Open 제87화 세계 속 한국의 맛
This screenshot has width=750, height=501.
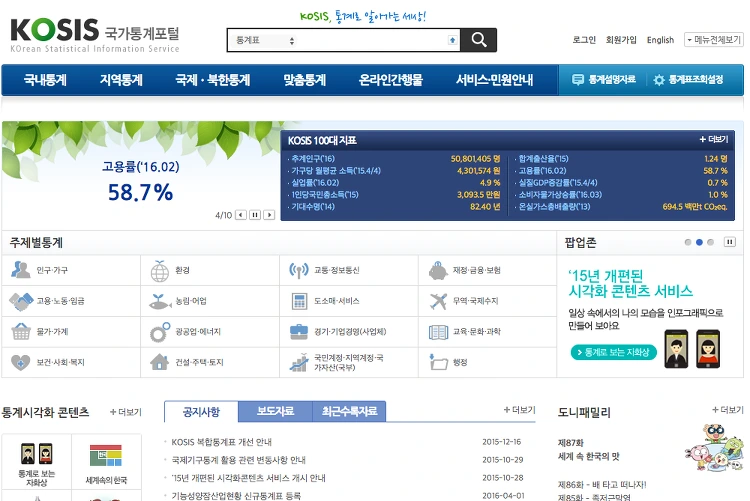[588, 450]
